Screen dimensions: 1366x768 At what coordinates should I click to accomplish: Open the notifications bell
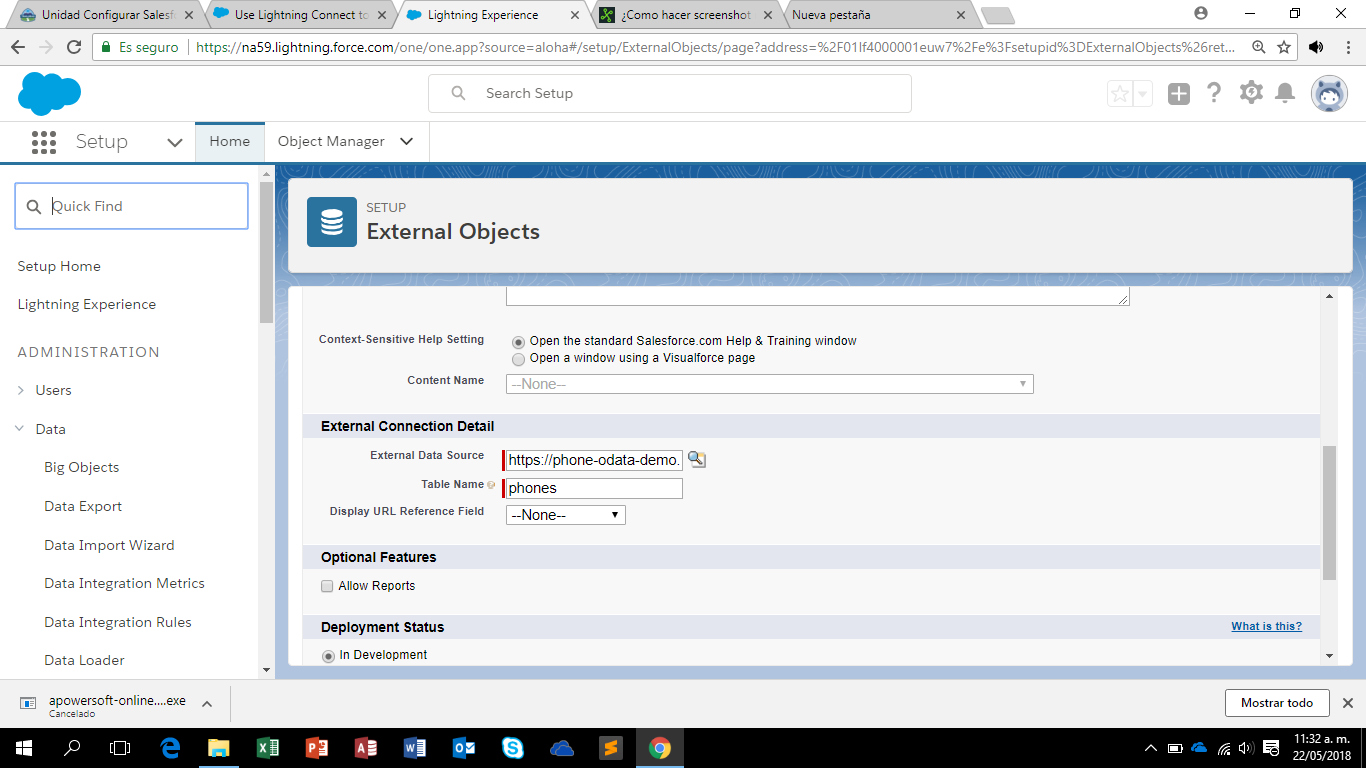(1286, 93)
